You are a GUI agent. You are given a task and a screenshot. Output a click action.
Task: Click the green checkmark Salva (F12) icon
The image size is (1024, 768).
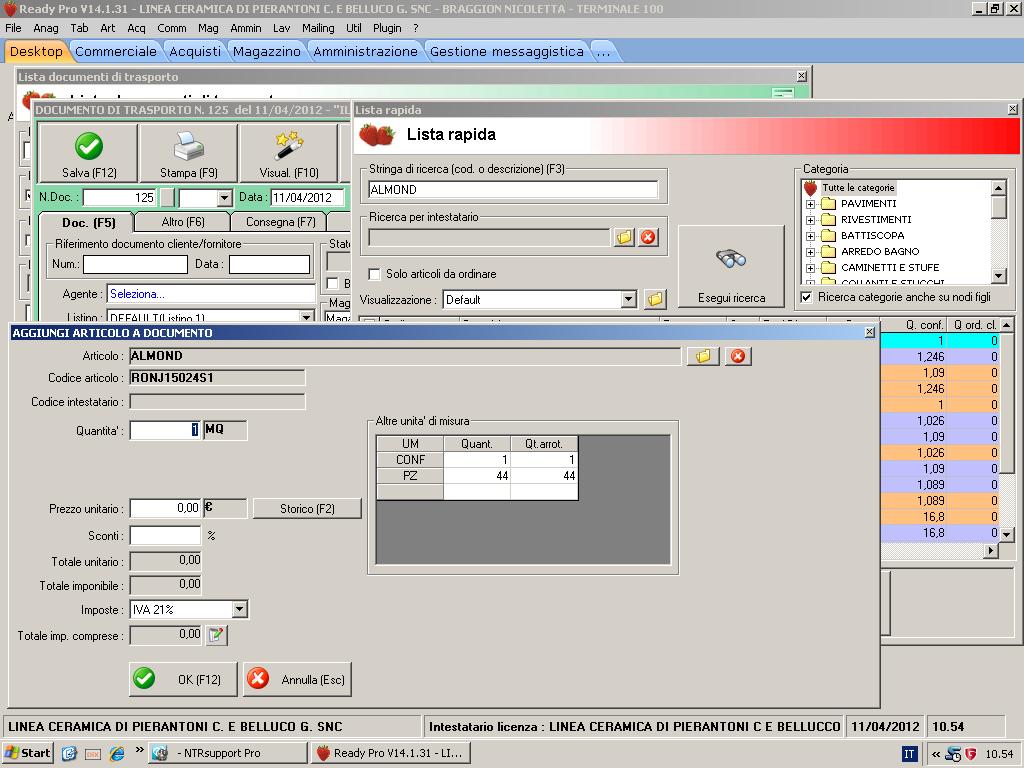89,146
